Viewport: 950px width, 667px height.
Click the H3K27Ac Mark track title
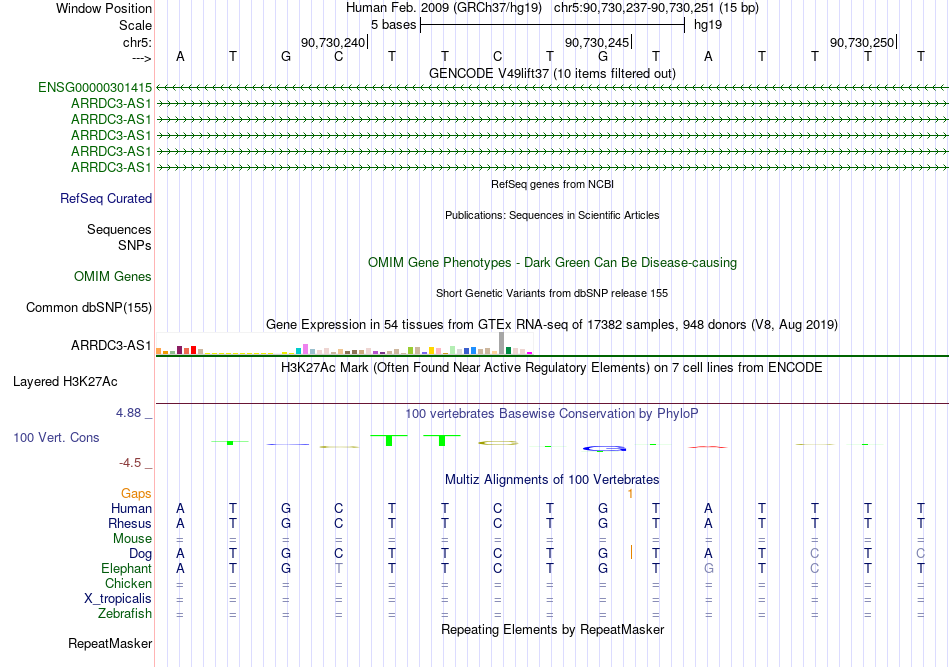[x=552, y=368]
